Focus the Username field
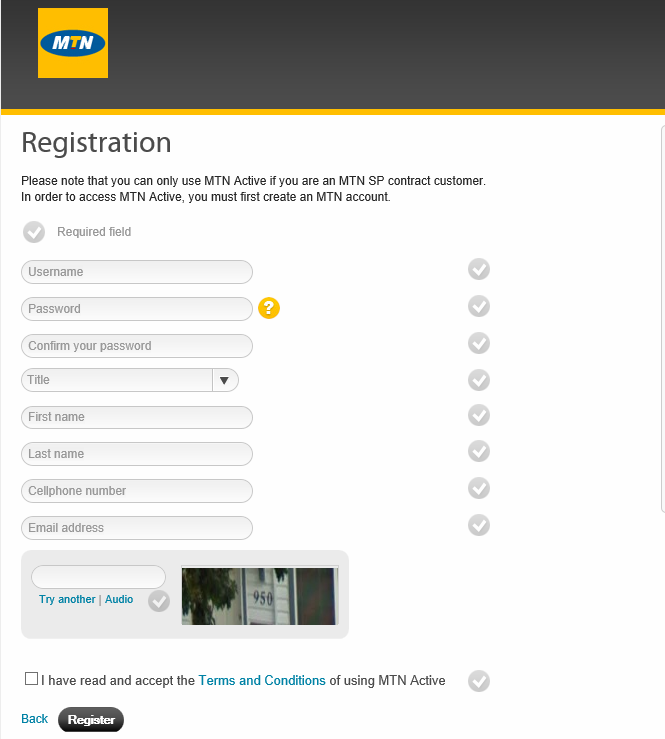 (137, 272)
